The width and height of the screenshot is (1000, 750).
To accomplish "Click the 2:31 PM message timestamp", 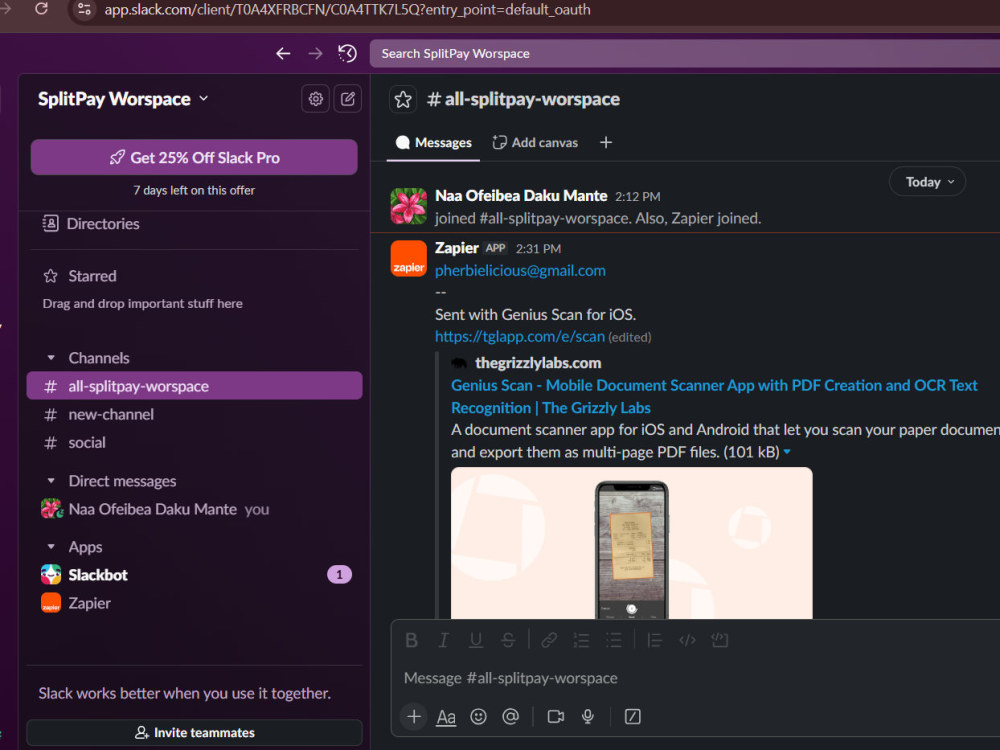I will pos(538,249).
